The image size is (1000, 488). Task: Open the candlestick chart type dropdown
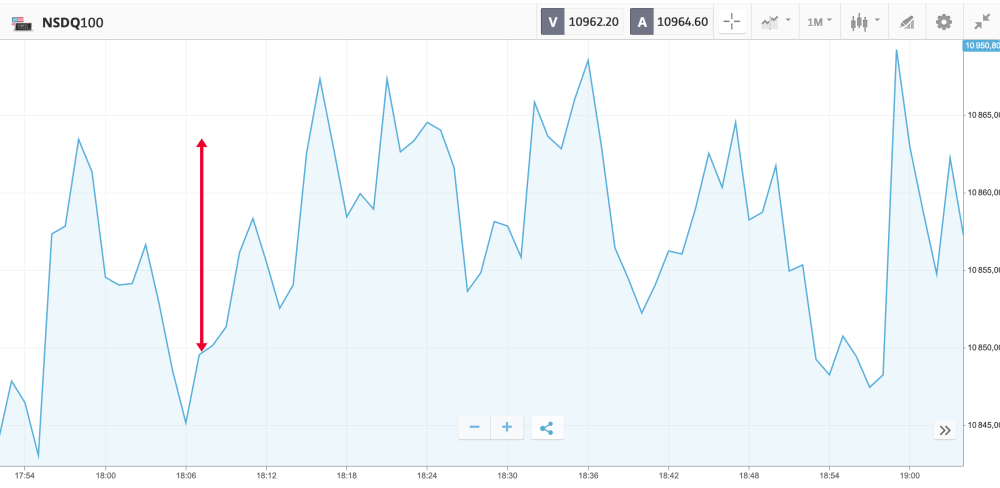[865, 21]
